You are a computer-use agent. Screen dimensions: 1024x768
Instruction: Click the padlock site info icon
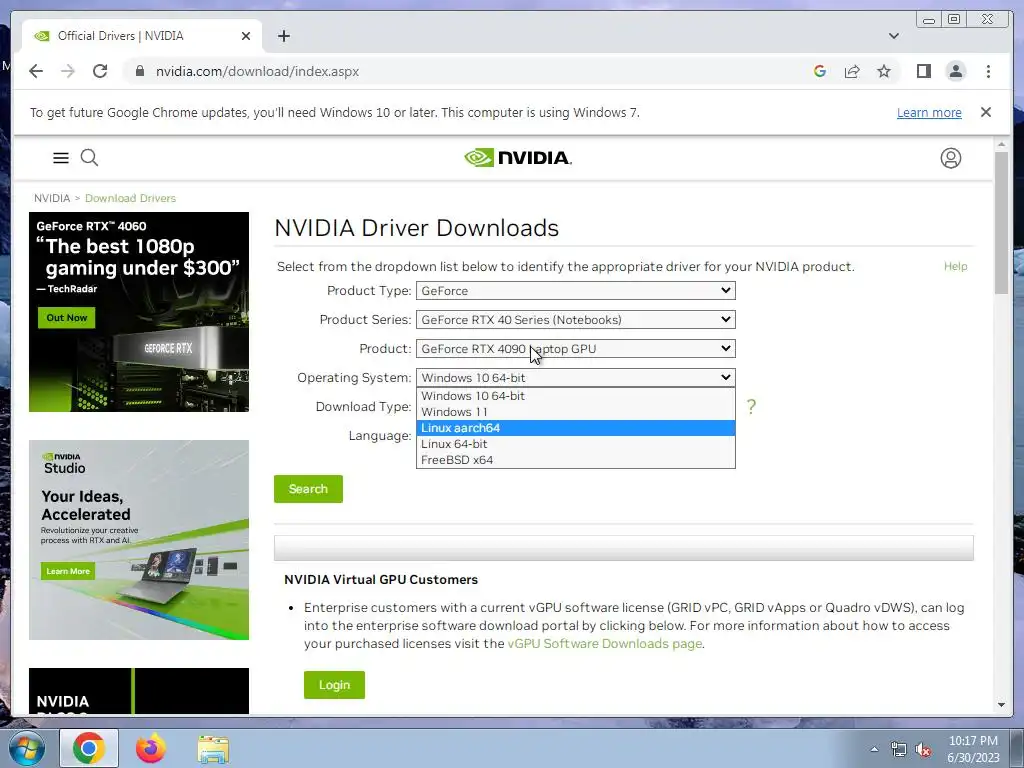pos(139,71)
